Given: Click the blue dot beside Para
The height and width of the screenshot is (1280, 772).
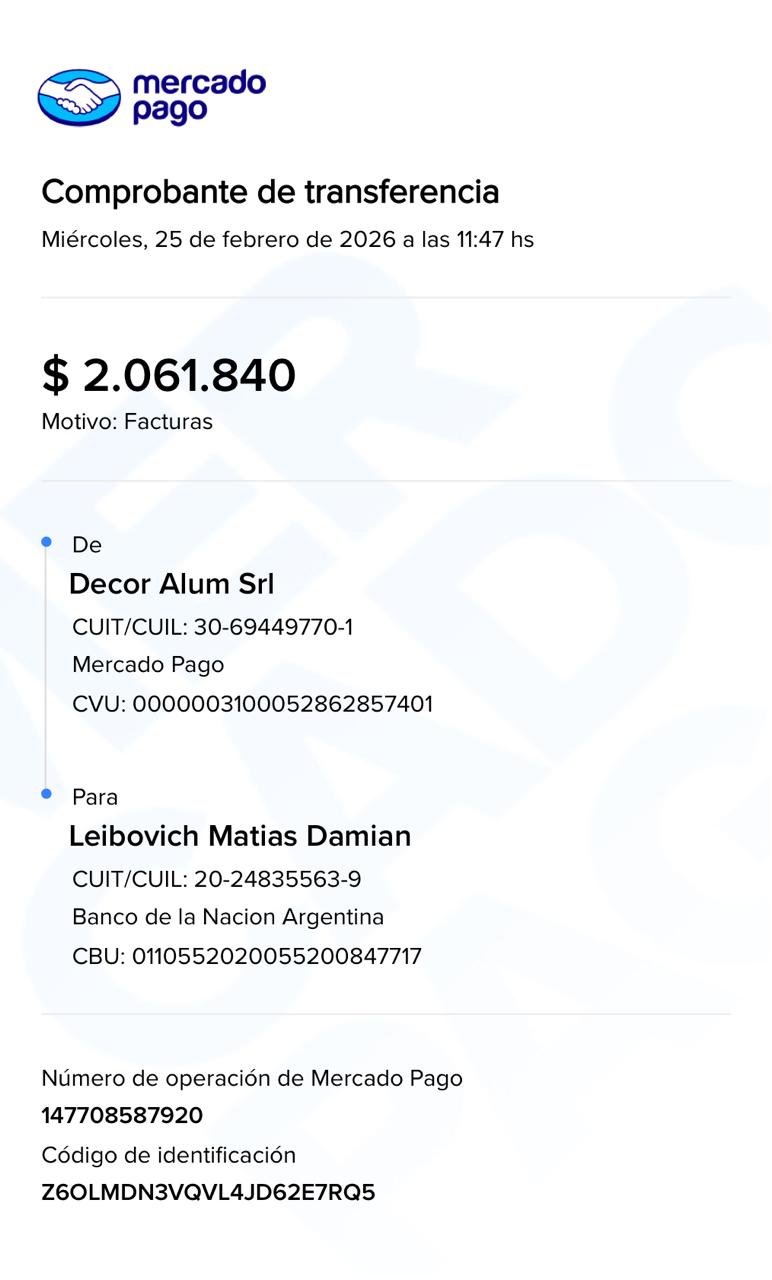Looking at the screenshot, I should 46,794.
